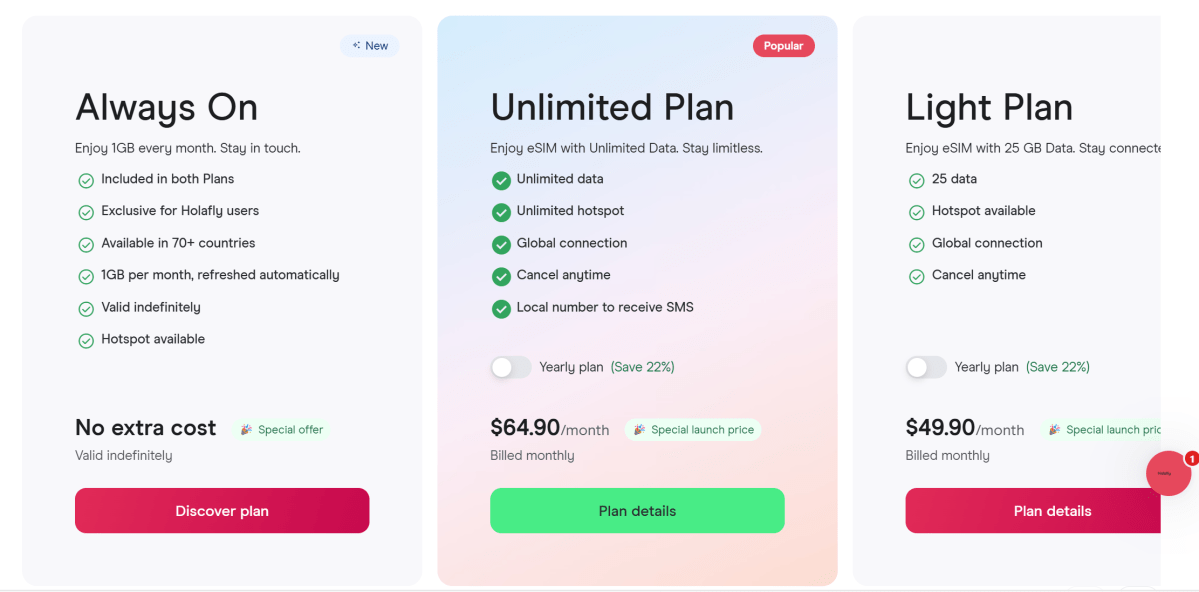Click the checkmark icon beside Unlimited data
The image size is (1199, 592).
[x=501, y=180]
